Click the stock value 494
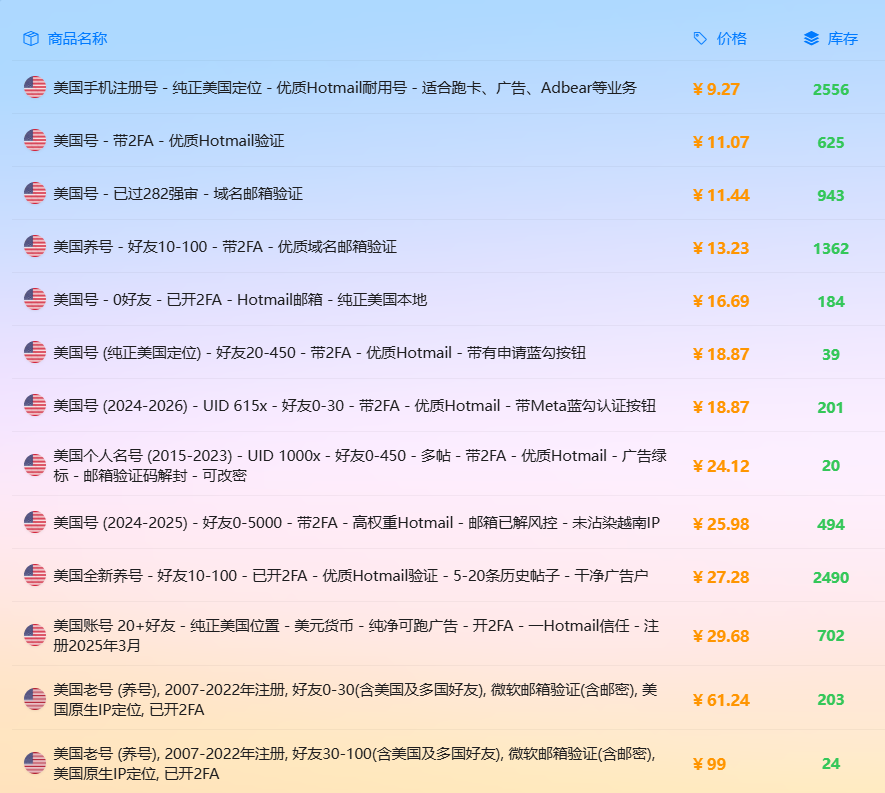The image size is (885, 793). click(831, 525)
